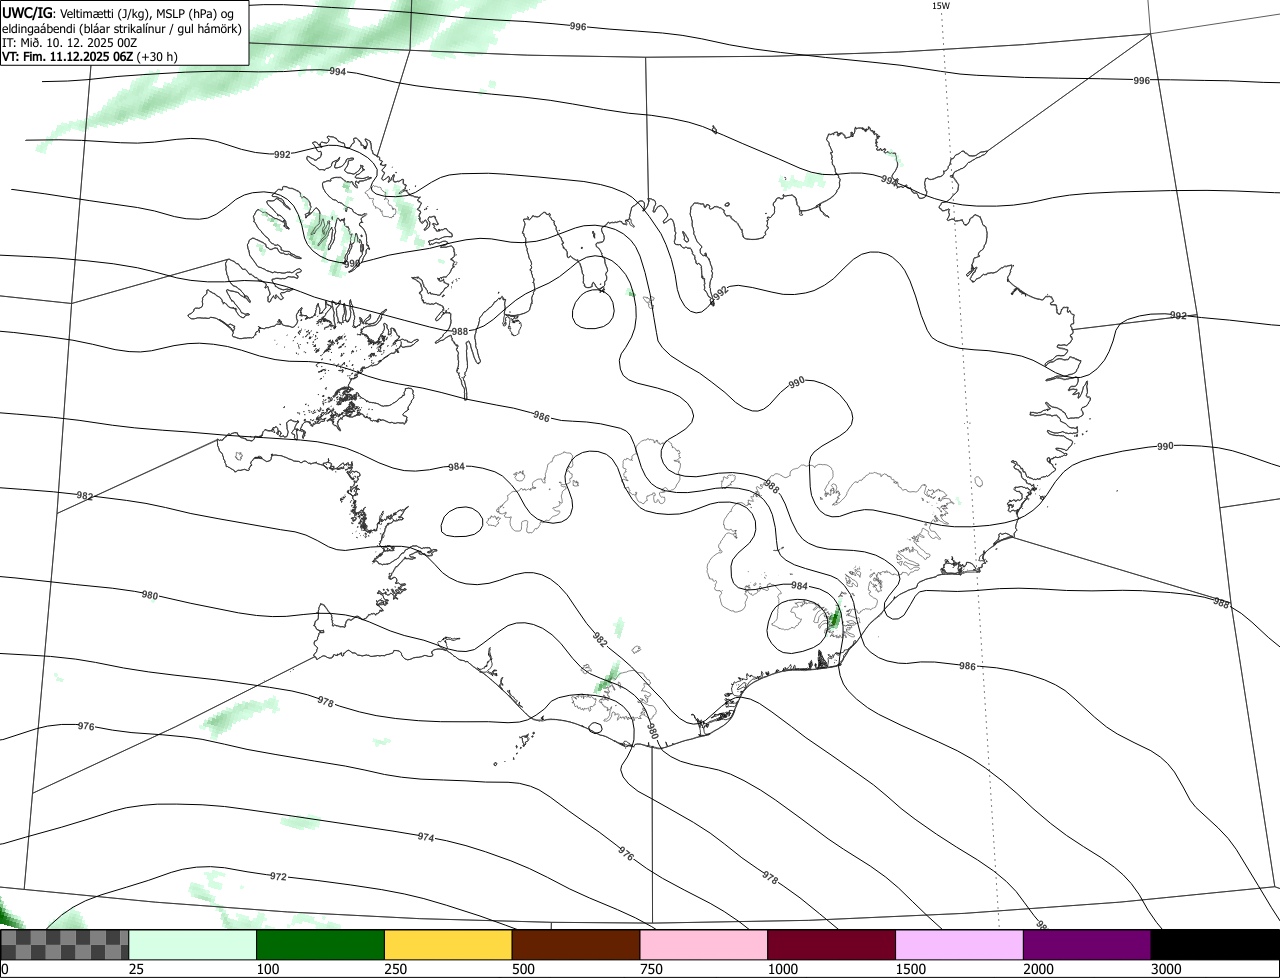Image resolution: width=1280 pixels, height=978 pixels.
Task: Select the "972" isobar label
Action: click(x=278, y=877)
